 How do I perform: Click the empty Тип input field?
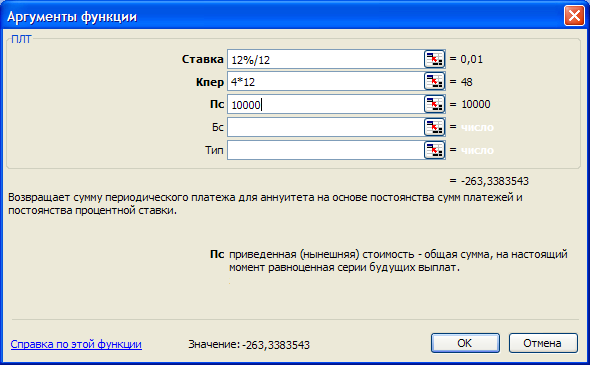coord(325,150)
